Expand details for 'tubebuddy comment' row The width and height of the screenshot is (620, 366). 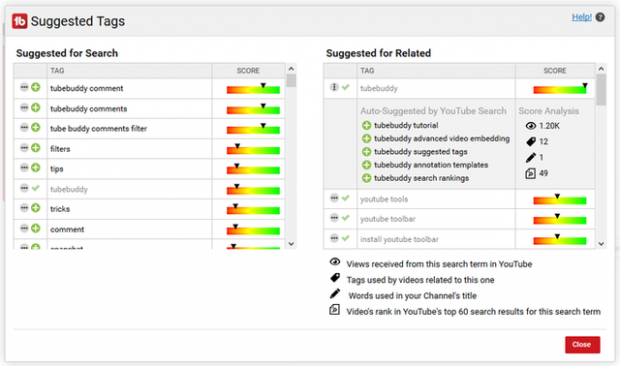tap(24, 87)
